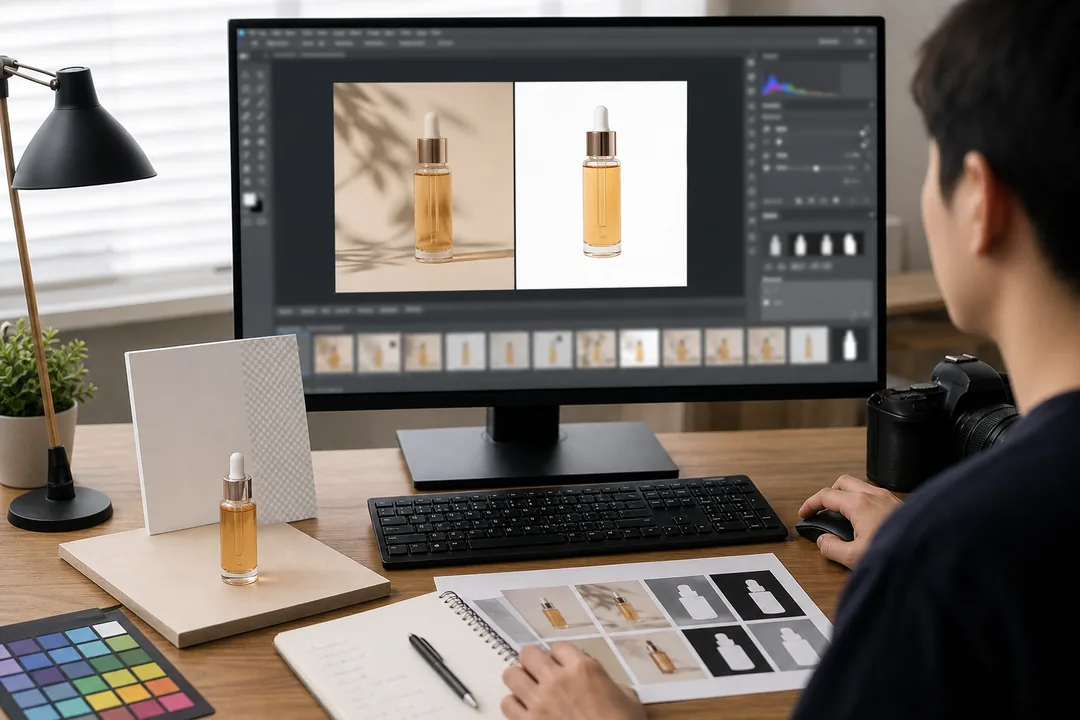Choose the ninth filmstrip thumbnail
The image size is (1080, 720).
pos(681,347)
